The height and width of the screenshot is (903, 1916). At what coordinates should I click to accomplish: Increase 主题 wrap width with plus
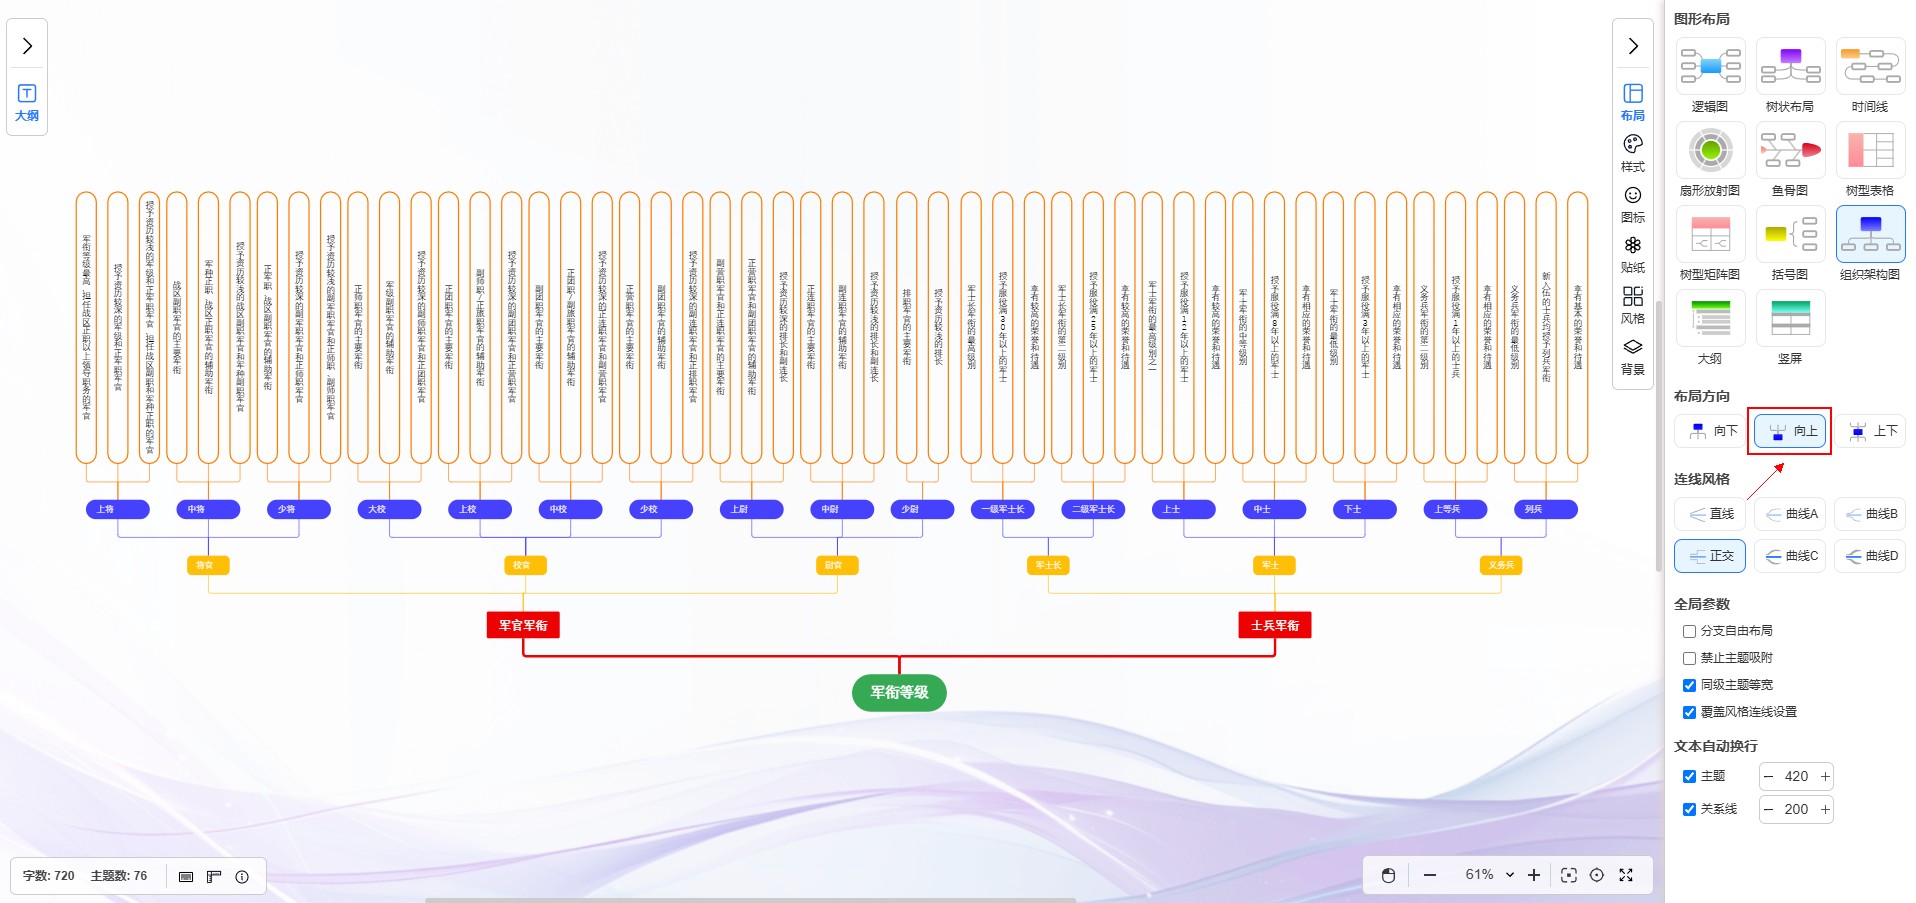1825,777
